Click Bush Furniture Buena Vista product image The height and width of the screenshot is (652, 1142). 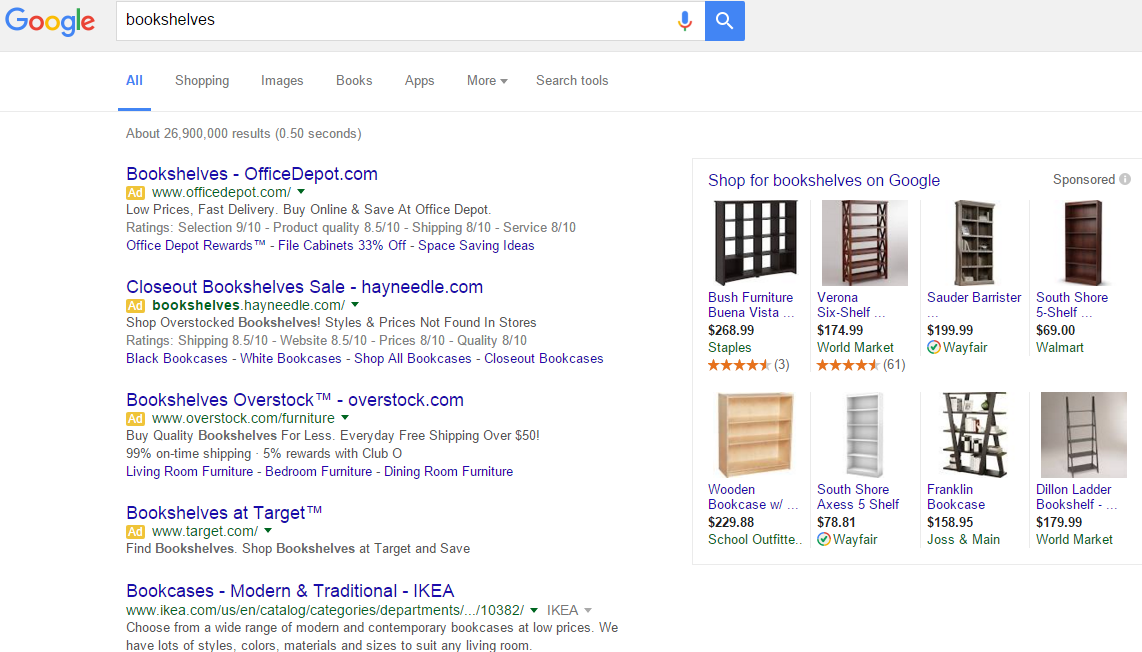pos(755,243)
